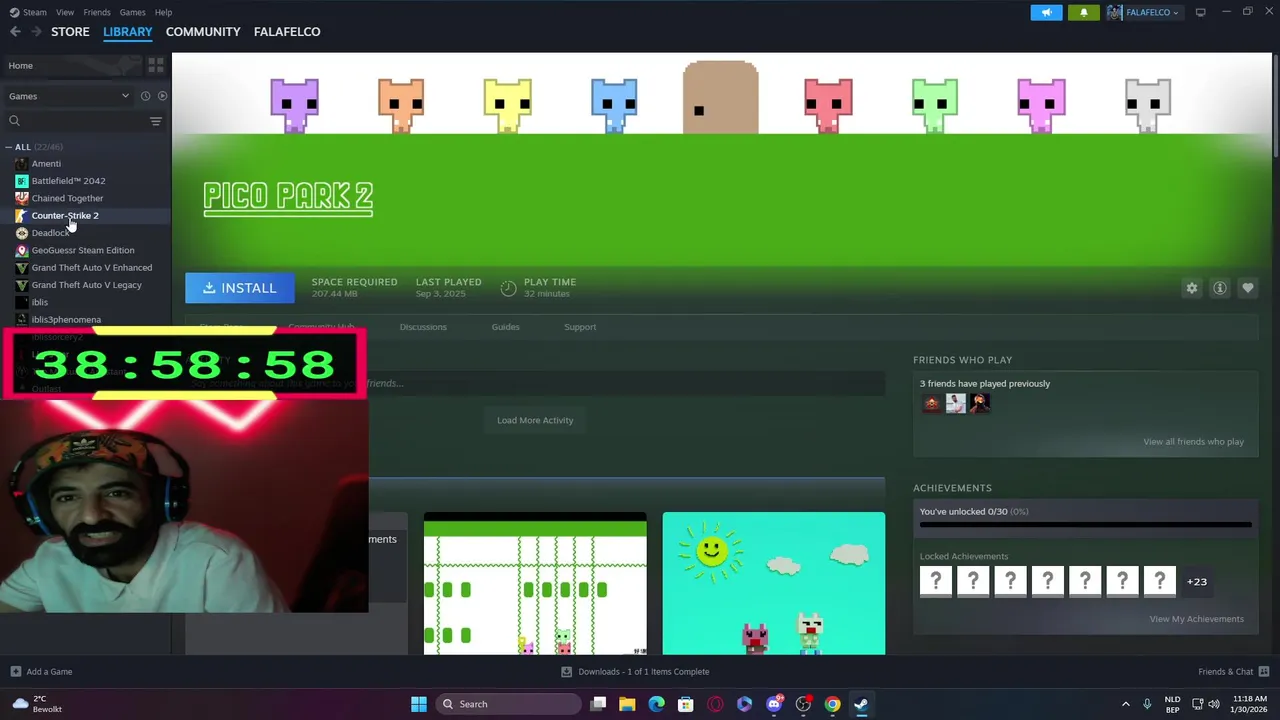
Task: Open the Discussions tab
Action: [423, 327]
